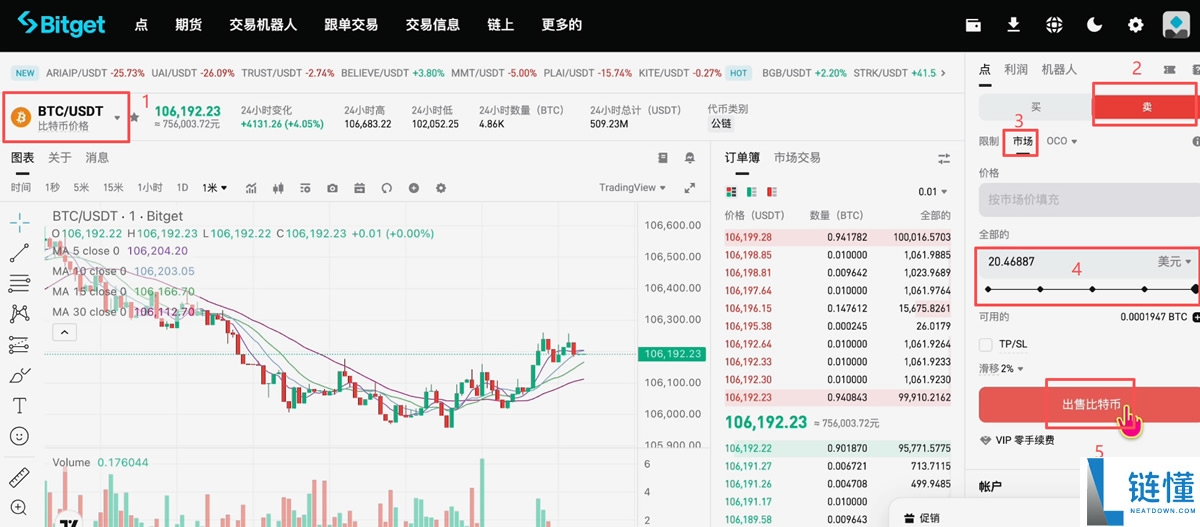Open the 1米 timeframe dropdown
Viewport: 1200px width, 527px height.
pyautogui.click(x=214, y=188)
